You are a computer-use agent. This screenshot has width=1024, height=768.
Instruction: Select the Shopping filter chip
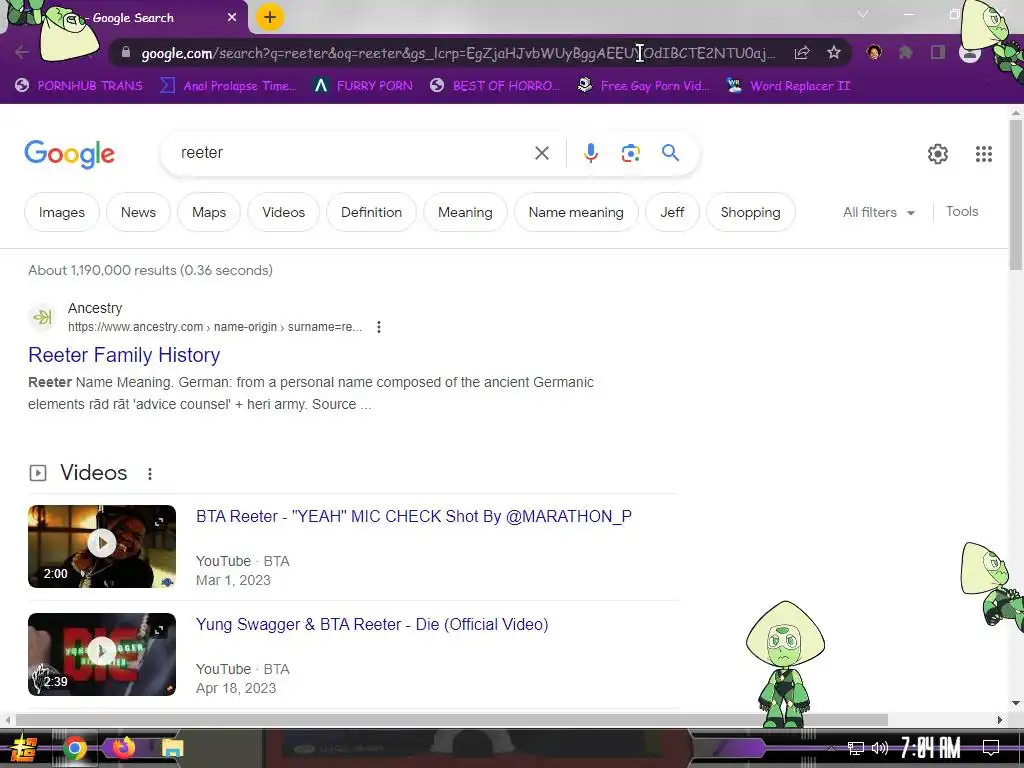750,212
